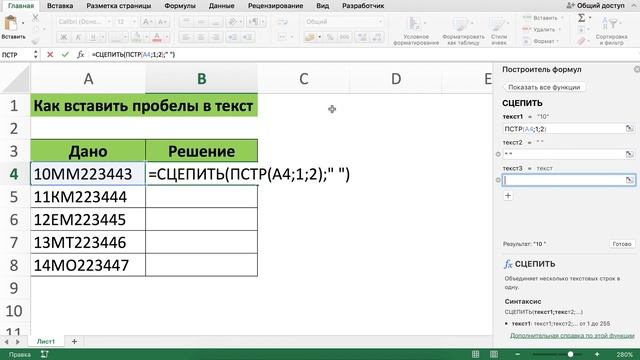Screen dimensions: 640x360
Task: Click the increase indent icon
Action: click(x=247, y=37)
